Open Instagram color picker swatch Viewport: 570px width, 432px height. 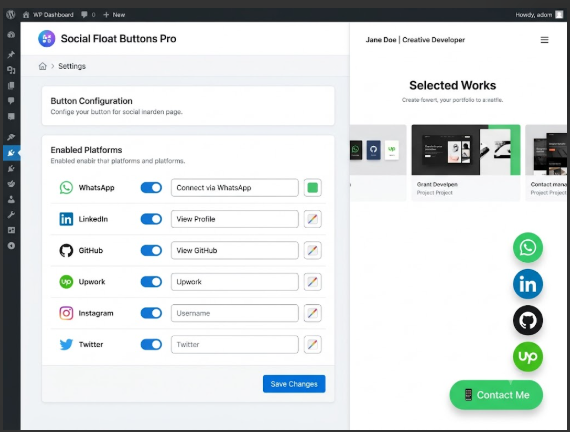tap(313, 313)
